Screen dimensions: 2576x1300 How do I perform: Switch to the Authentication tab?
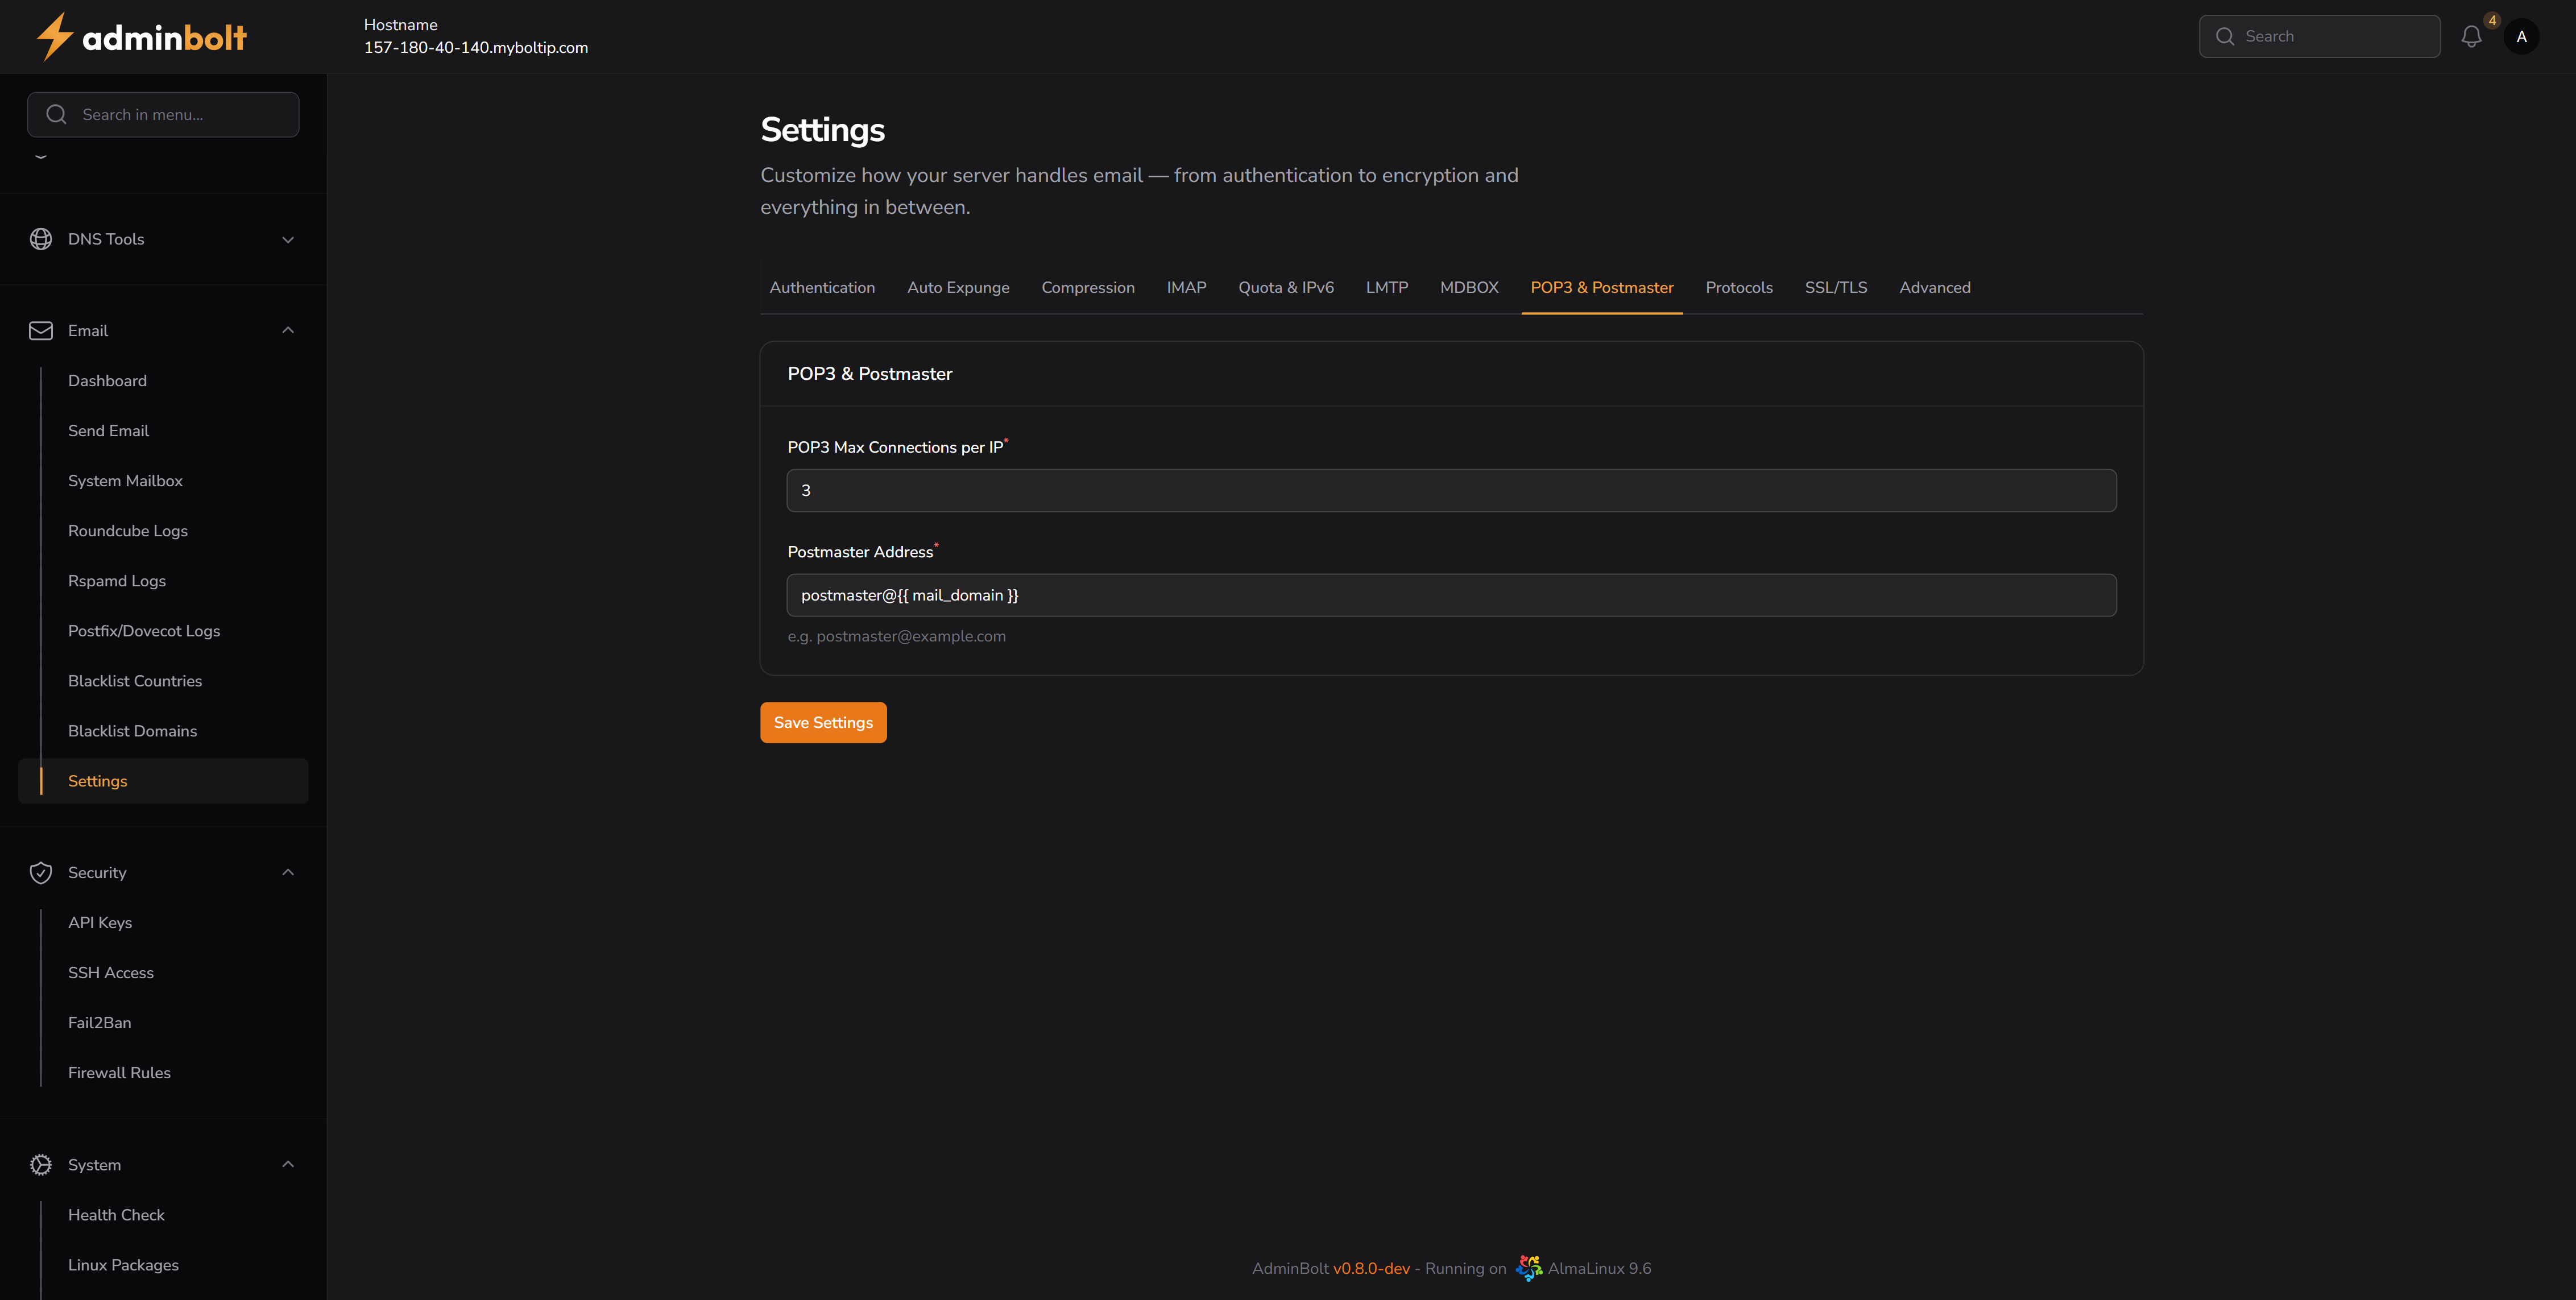pyautogui.click(x=822, y=288)
